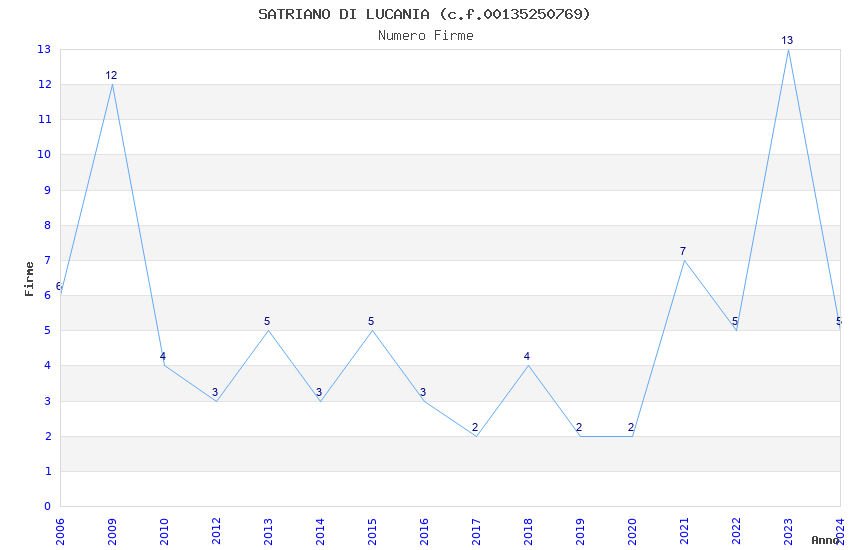Select y-axis tick label 6
Viewport: 850px width, 550px height.
click(x=48, y=295)
